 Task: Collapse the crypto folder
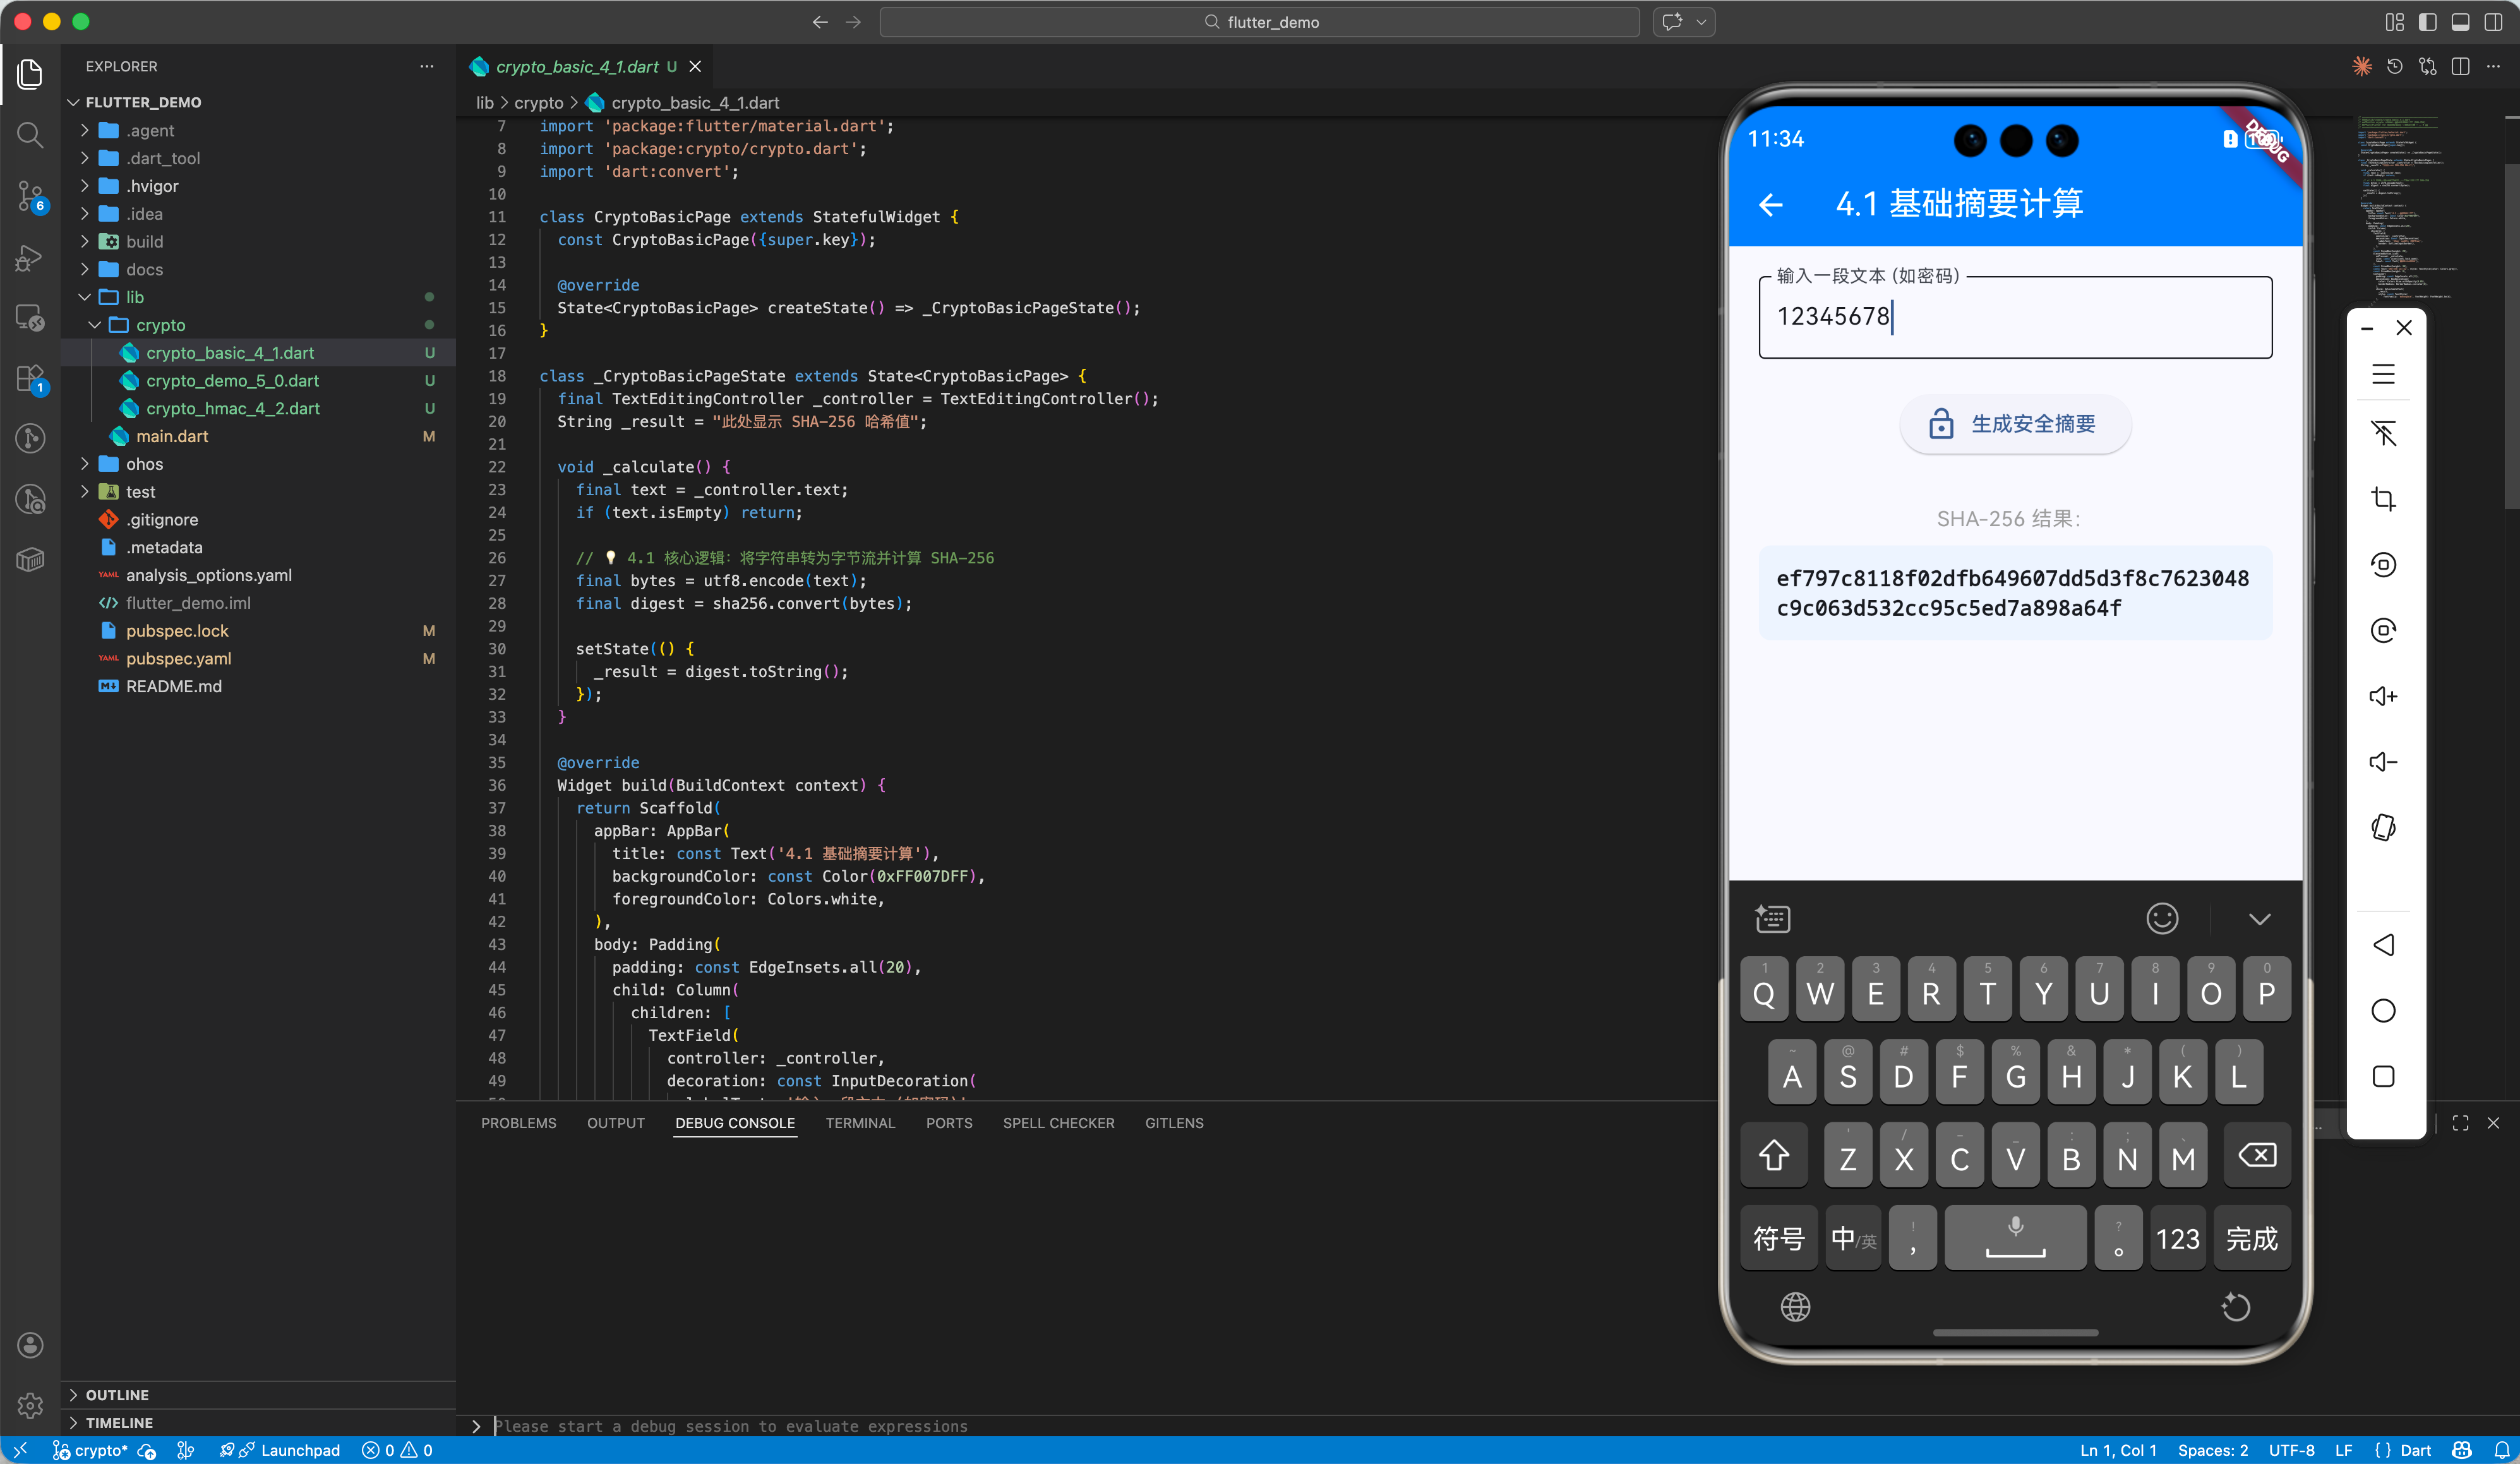point(160,325)
